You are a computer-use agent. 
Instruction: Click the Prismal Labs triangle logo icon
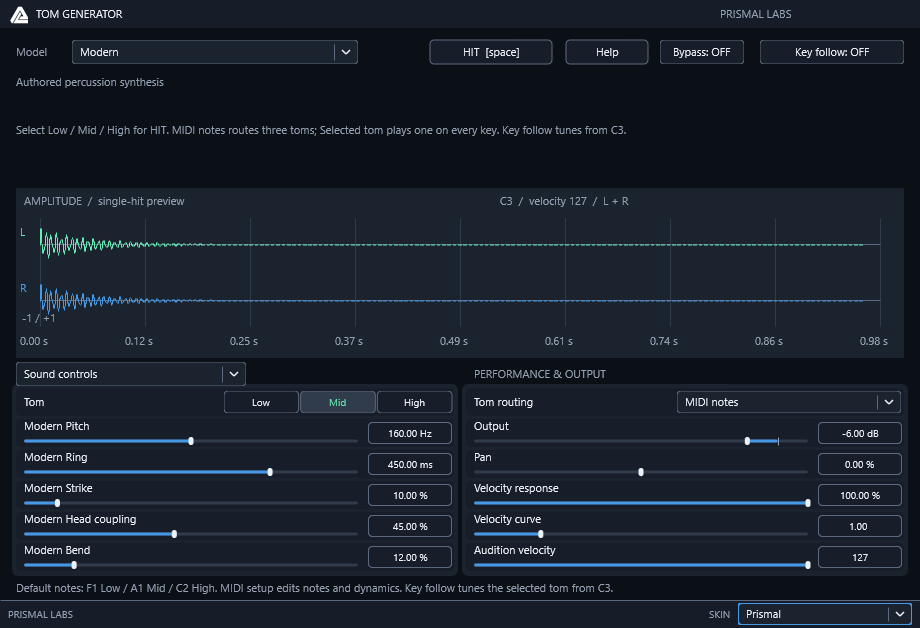19,15
